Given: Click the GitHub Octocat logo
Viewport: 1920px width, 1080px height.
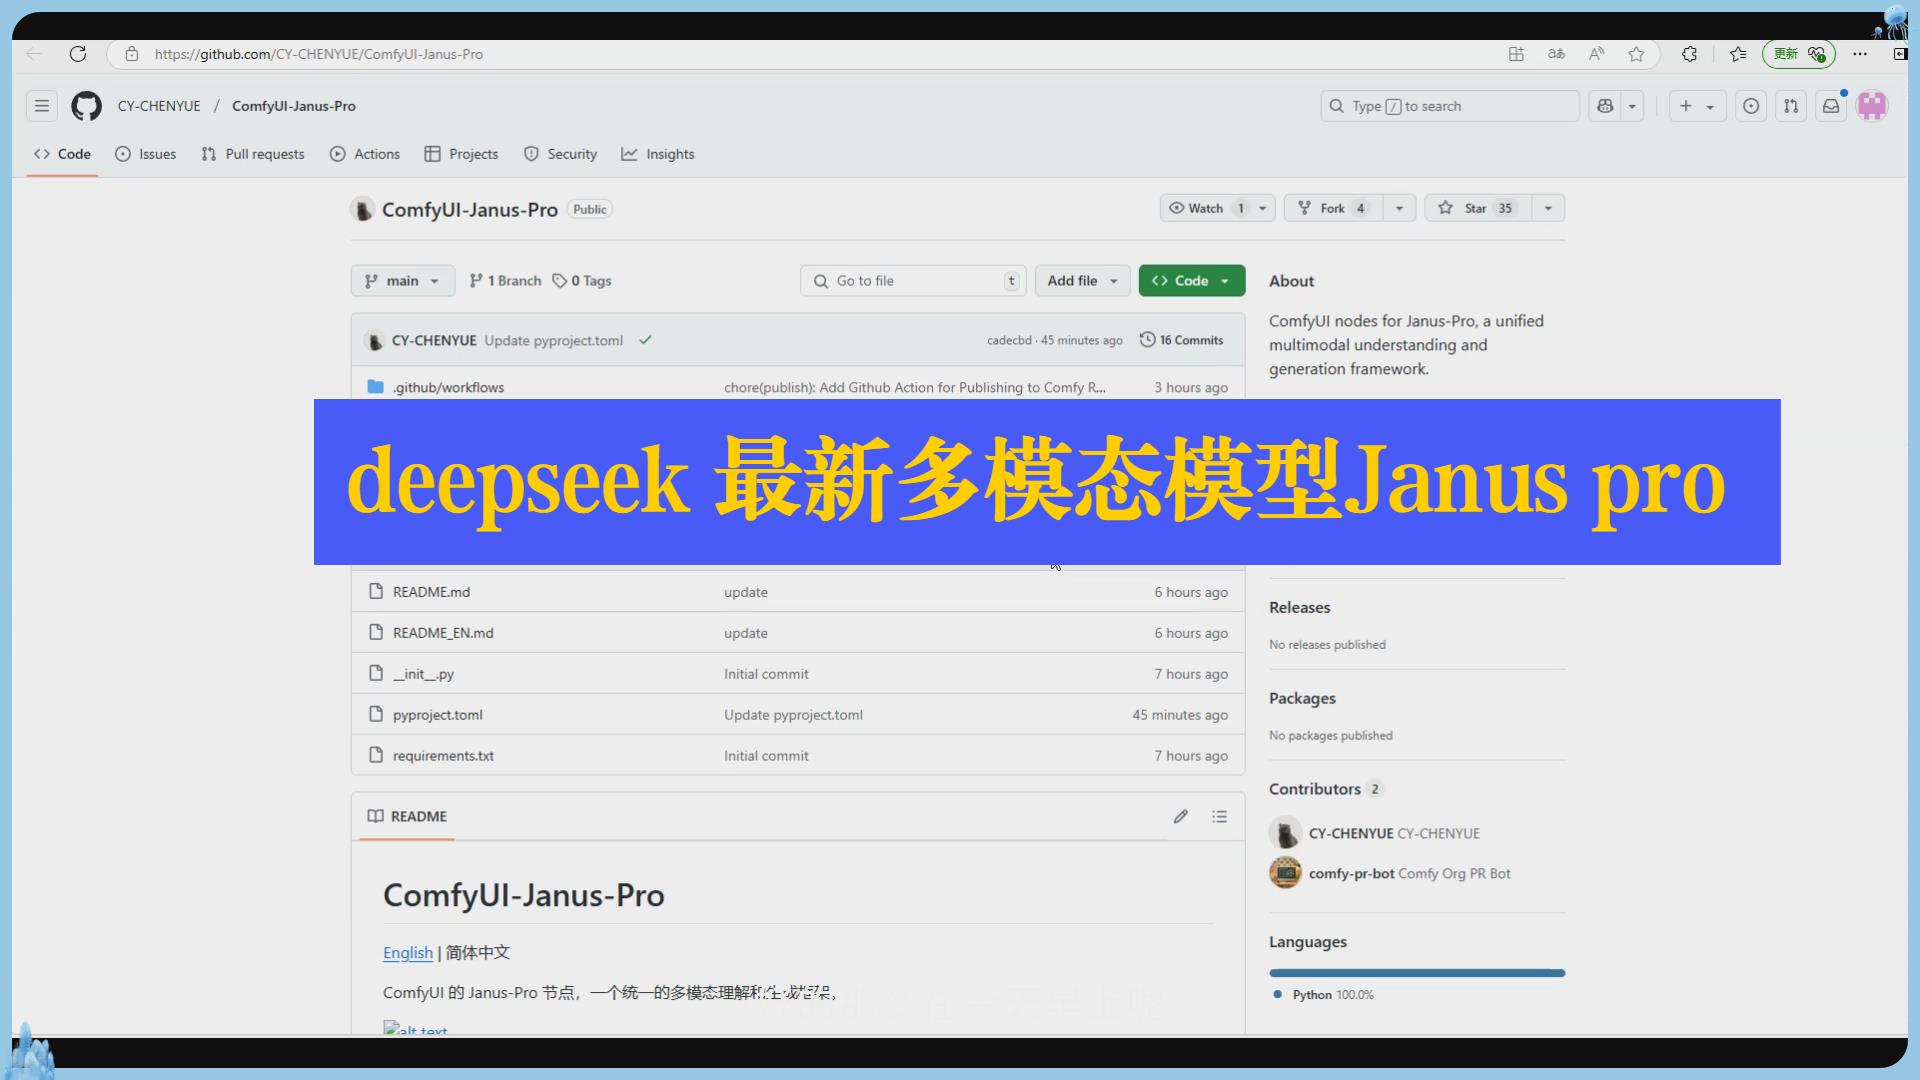Looking at the screenshot, I should 86,106.
